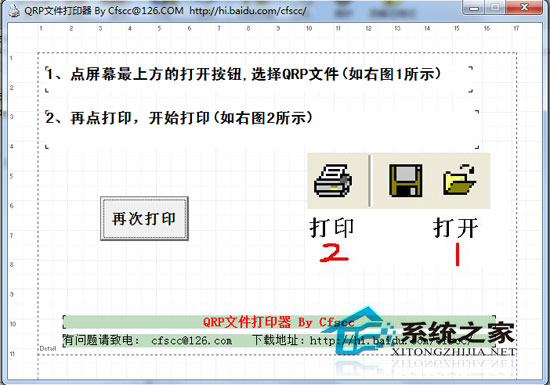Select the second instruction text 再点打印
The height and width of the screenshot is (385, 550).
pos(179,118)
